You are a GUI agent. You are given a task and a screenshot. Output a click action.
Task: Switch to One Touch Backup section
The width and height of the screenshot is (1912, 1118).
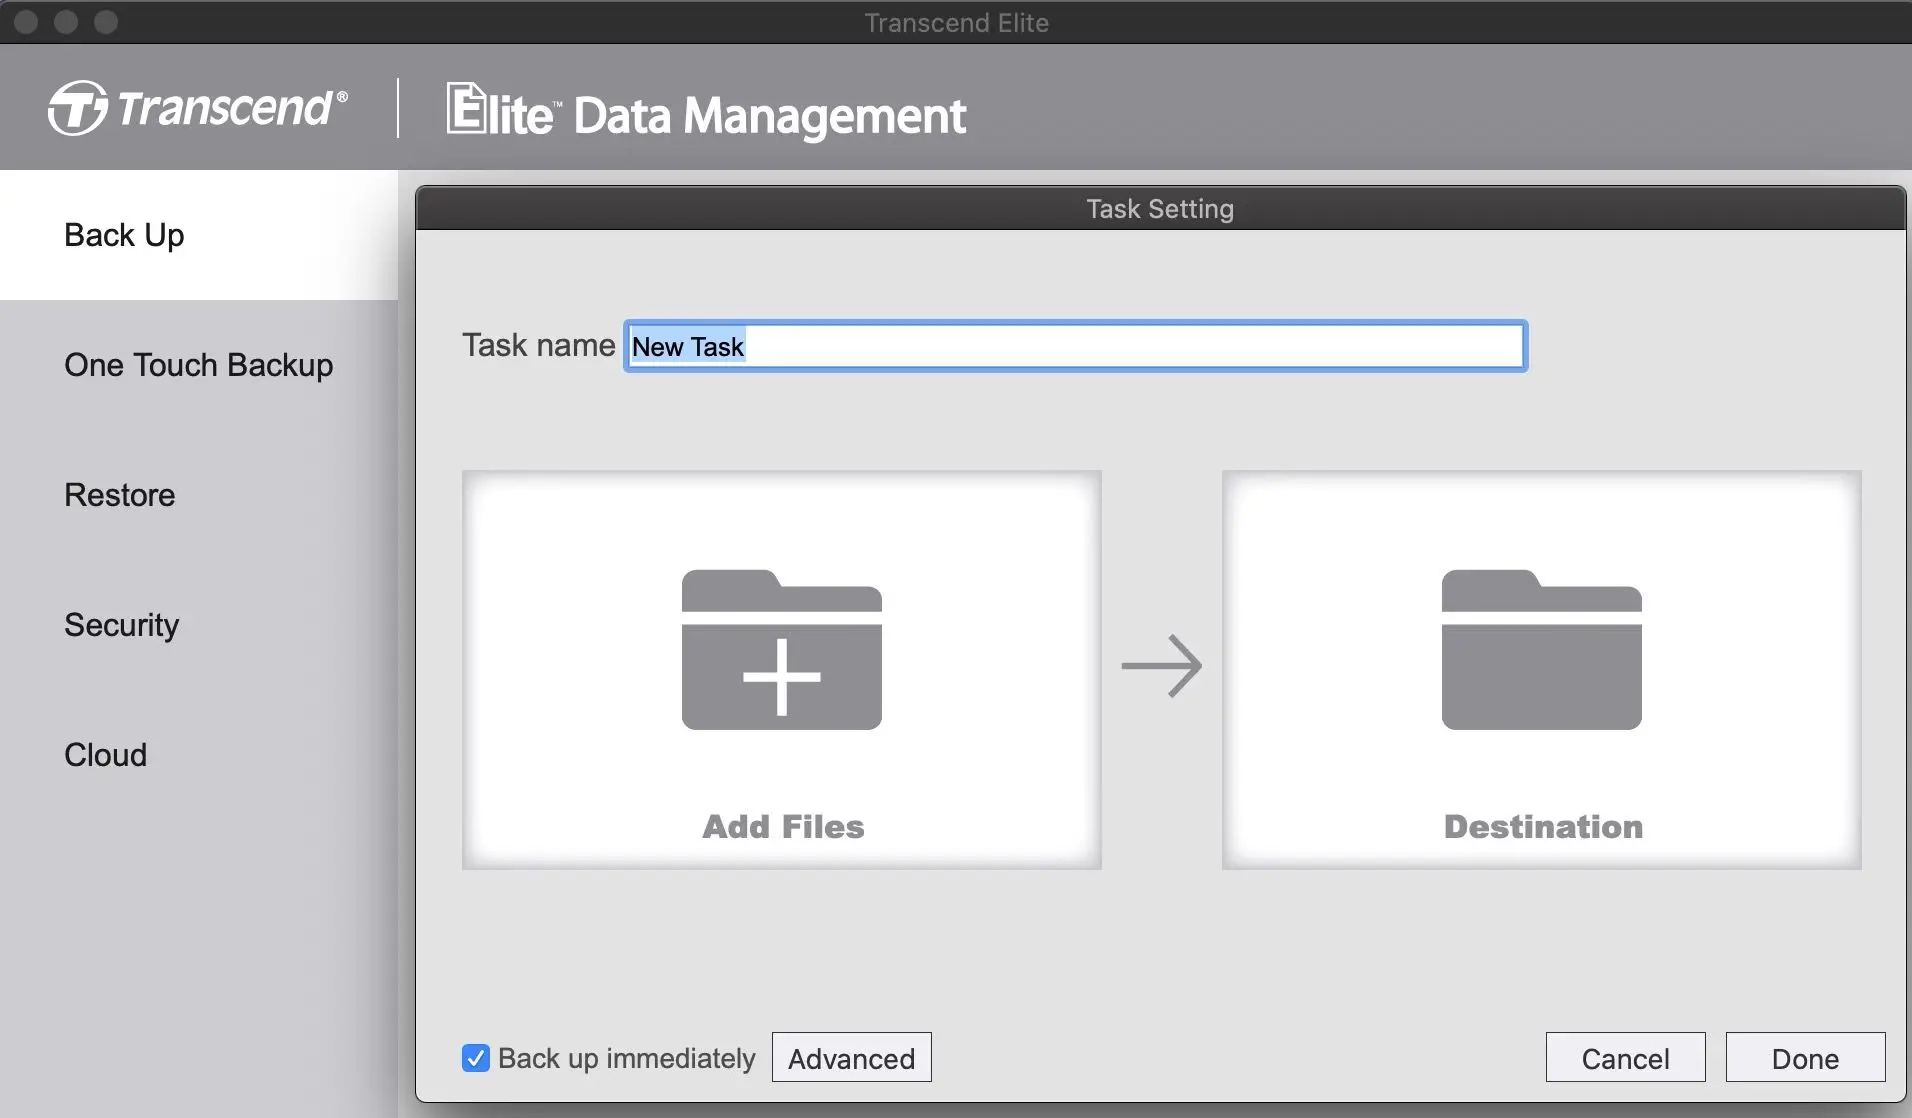198,365
